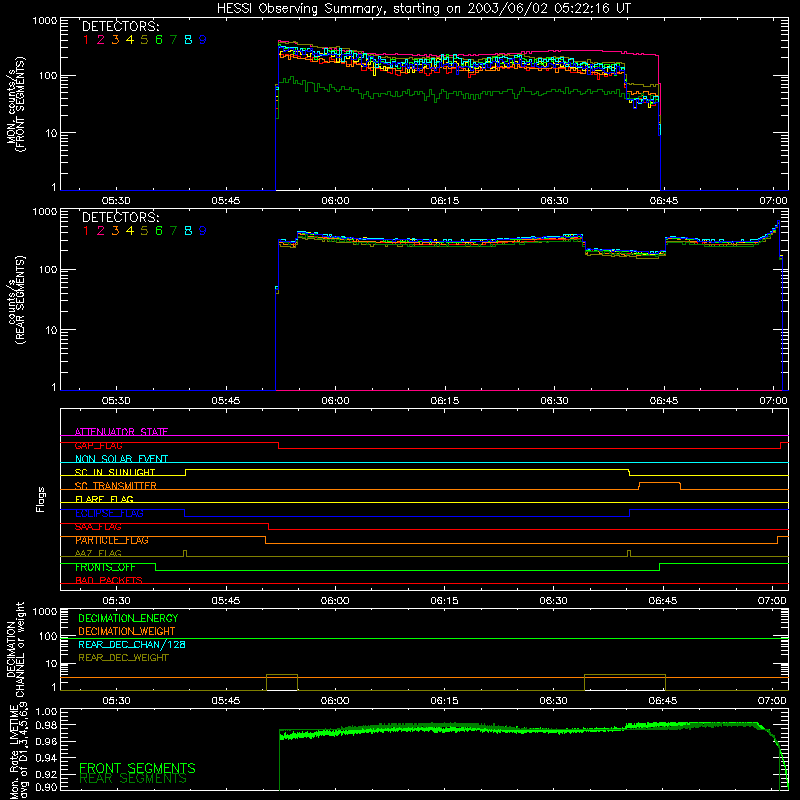The image size is (800, 800).
Task: Click detector number 7 in the top plot legend
Action: (x=173, y=40)
